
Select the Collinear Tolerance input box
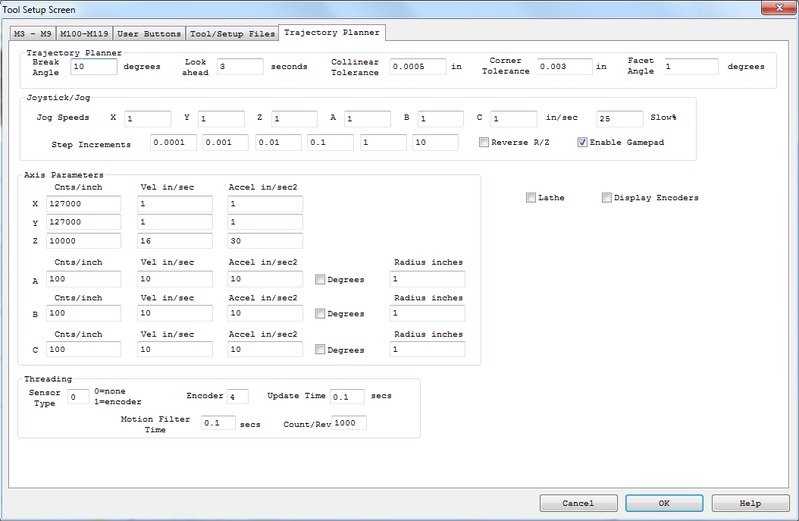point(418,67)
